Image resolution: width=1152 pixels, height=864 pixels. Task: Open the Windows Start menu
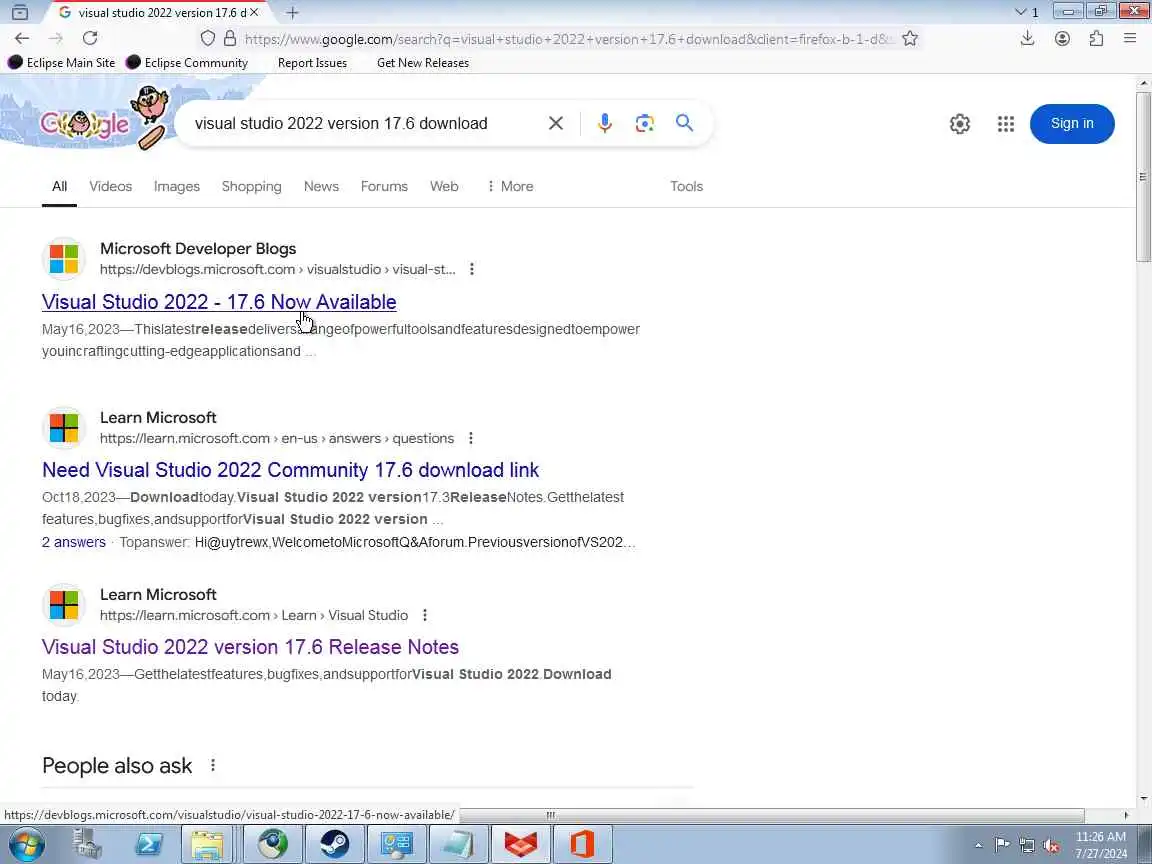click(26, 843)
